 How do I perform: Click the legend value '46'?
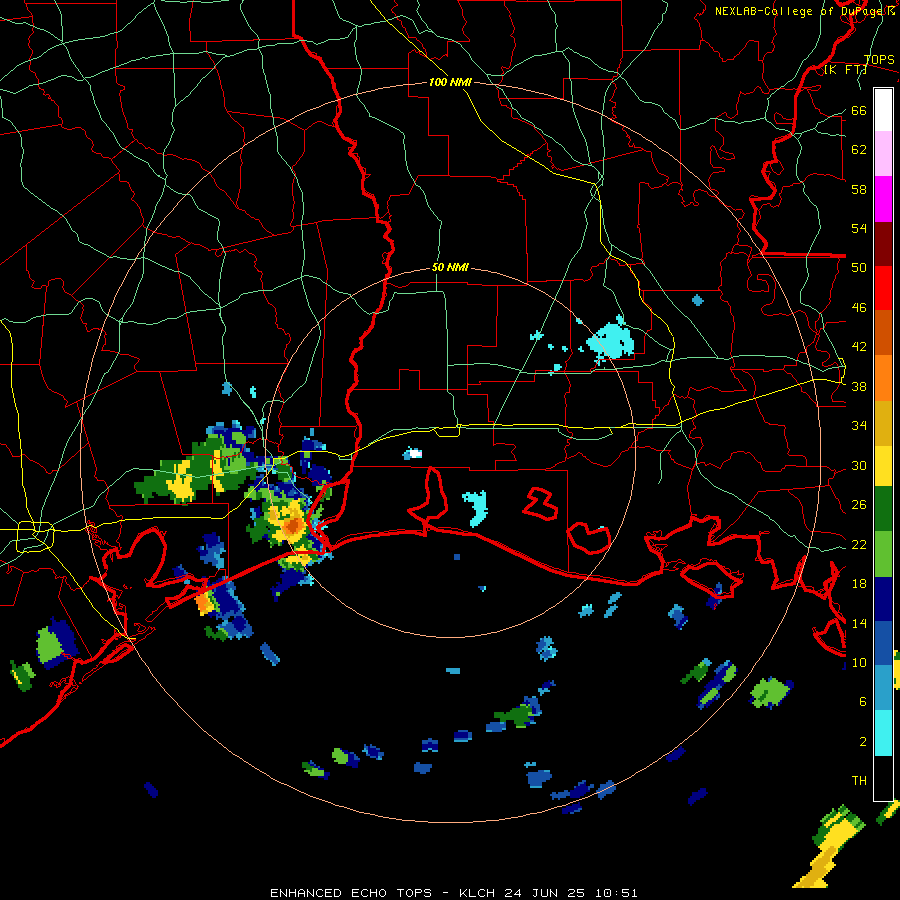tap(859, 307)
